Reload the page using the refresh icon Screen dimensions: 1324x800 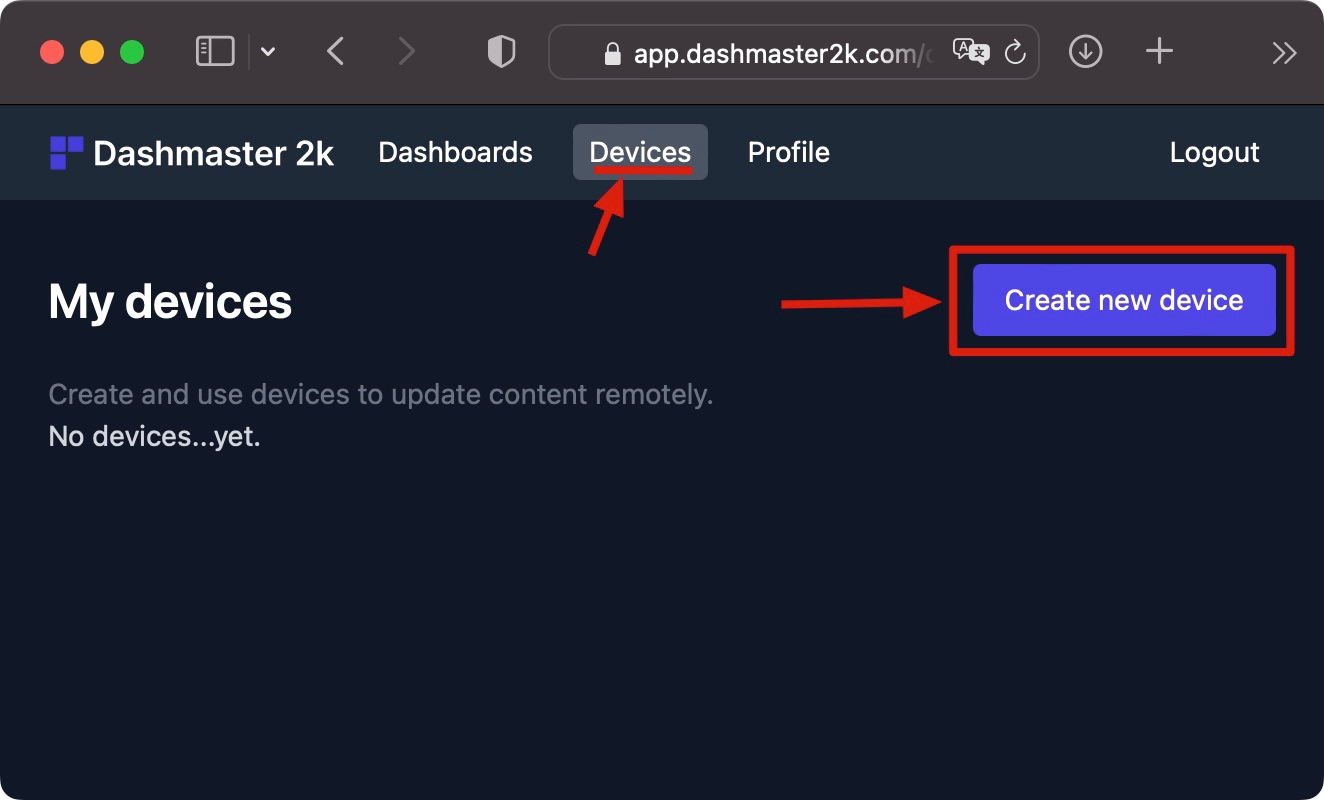tap(1015, 53)
